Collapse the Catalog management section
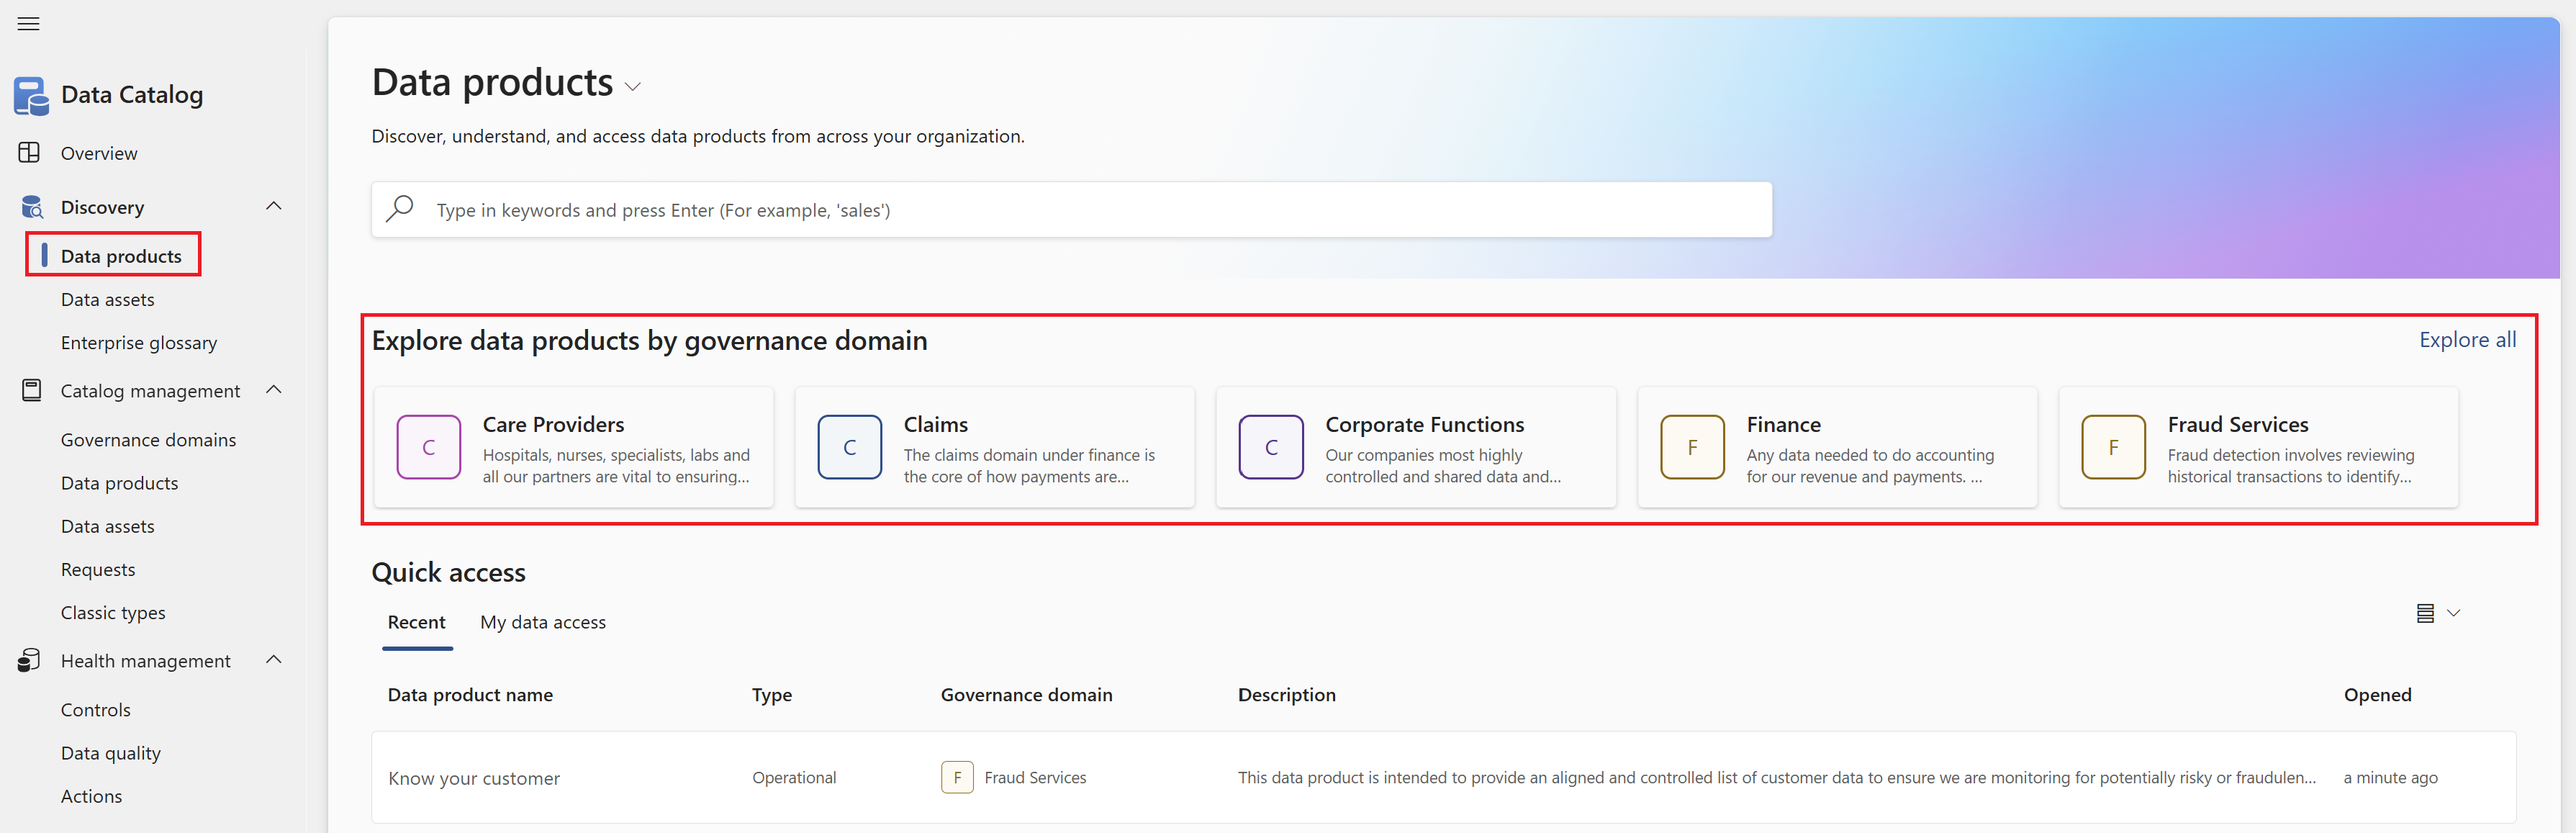The width and height of the screenshot is (2576, 833). point(274,390)
